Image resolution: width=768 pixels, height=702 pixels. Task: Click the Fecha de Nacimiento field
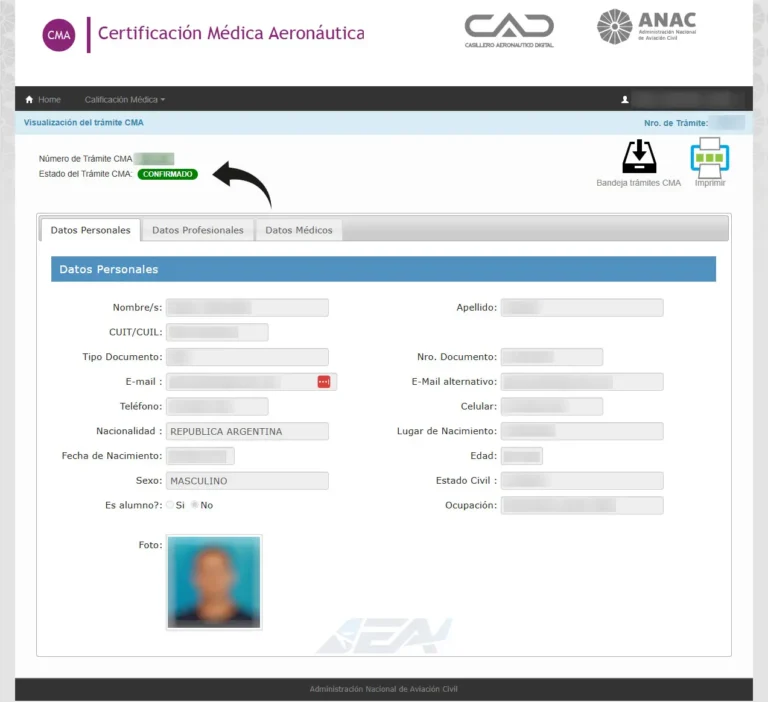click(x=200, y=456)
